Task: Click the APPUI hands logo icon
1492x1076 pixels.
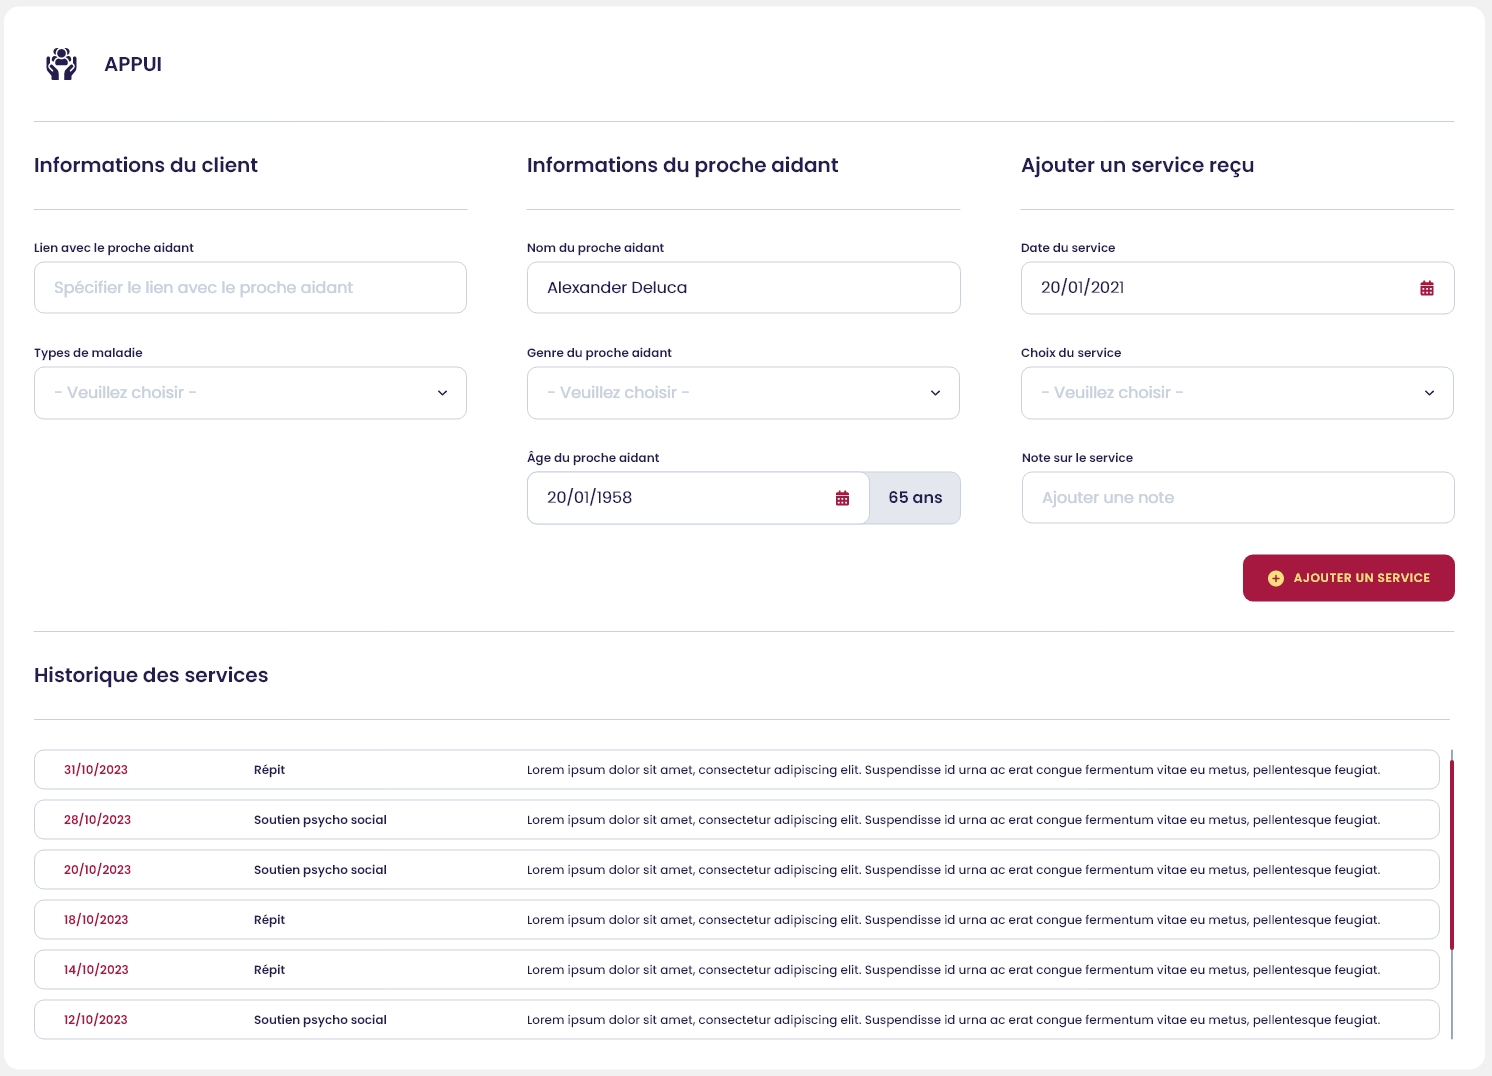Action: click(61, 64)
